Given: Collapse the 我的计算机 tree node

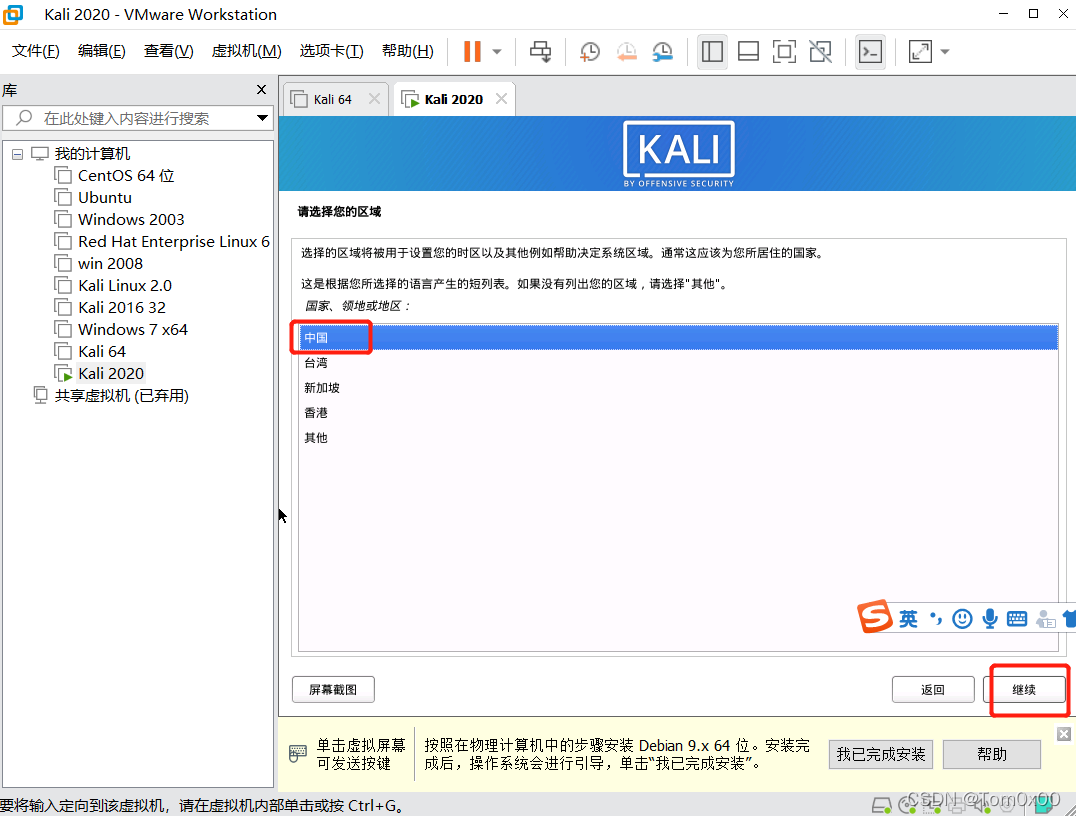Looking at the screenshot, I should point(17,154).
